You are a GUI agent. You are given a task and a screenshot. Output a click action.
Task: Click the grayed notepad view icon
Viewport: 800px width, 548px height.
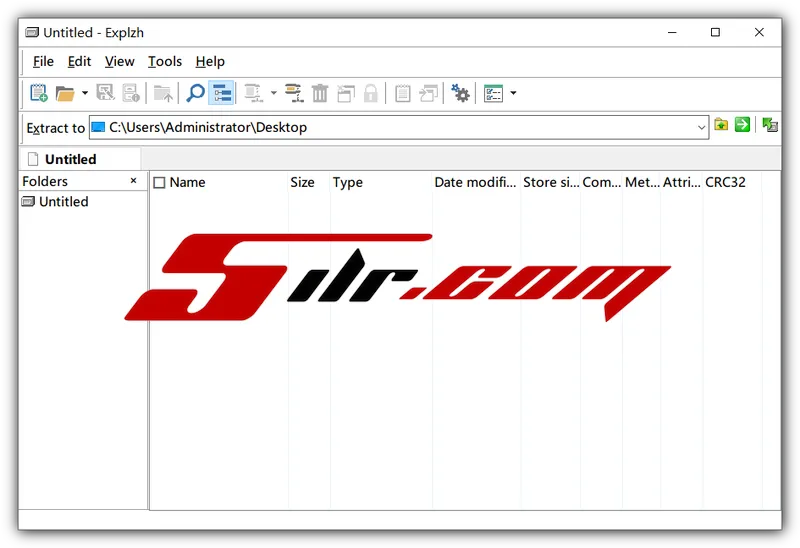(x=403, y=93)
